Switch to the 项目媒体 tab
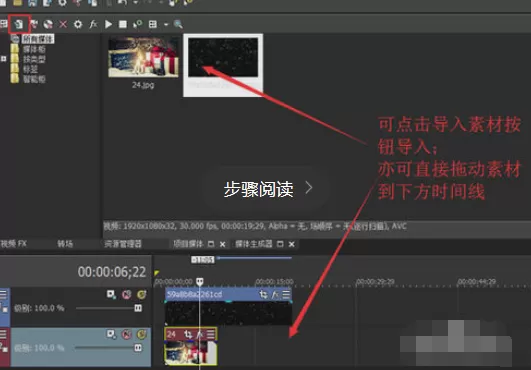Viewport: 531px width, 370px height. tap(188, 244)
